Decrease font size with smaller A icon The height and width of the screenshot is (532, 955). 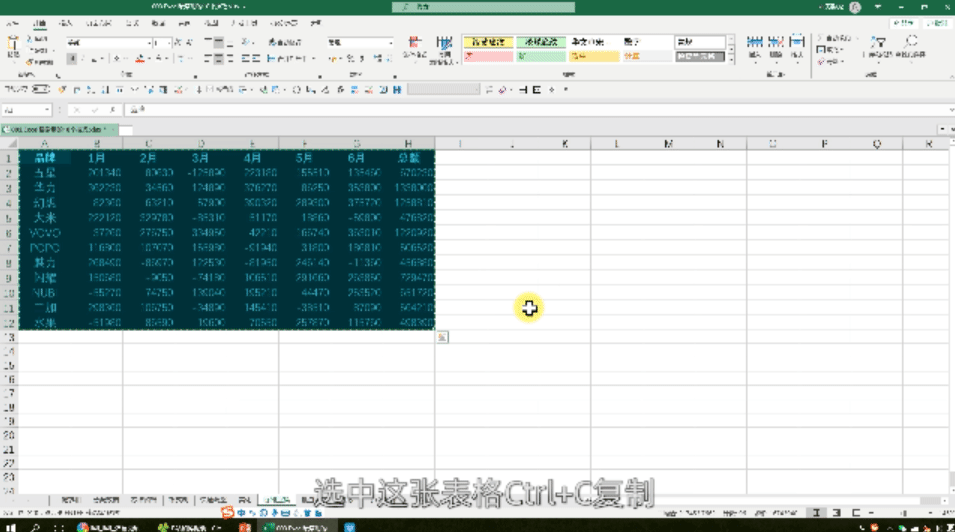[x=189, y=43]
